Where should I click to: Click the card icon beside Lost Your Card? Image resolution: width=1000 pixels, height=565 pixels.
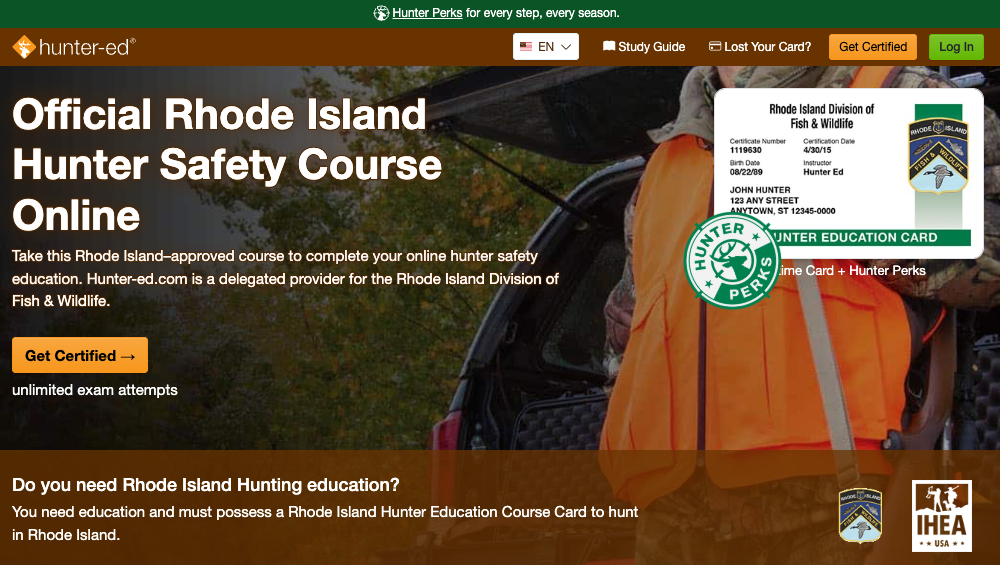[x=715, y=46]
